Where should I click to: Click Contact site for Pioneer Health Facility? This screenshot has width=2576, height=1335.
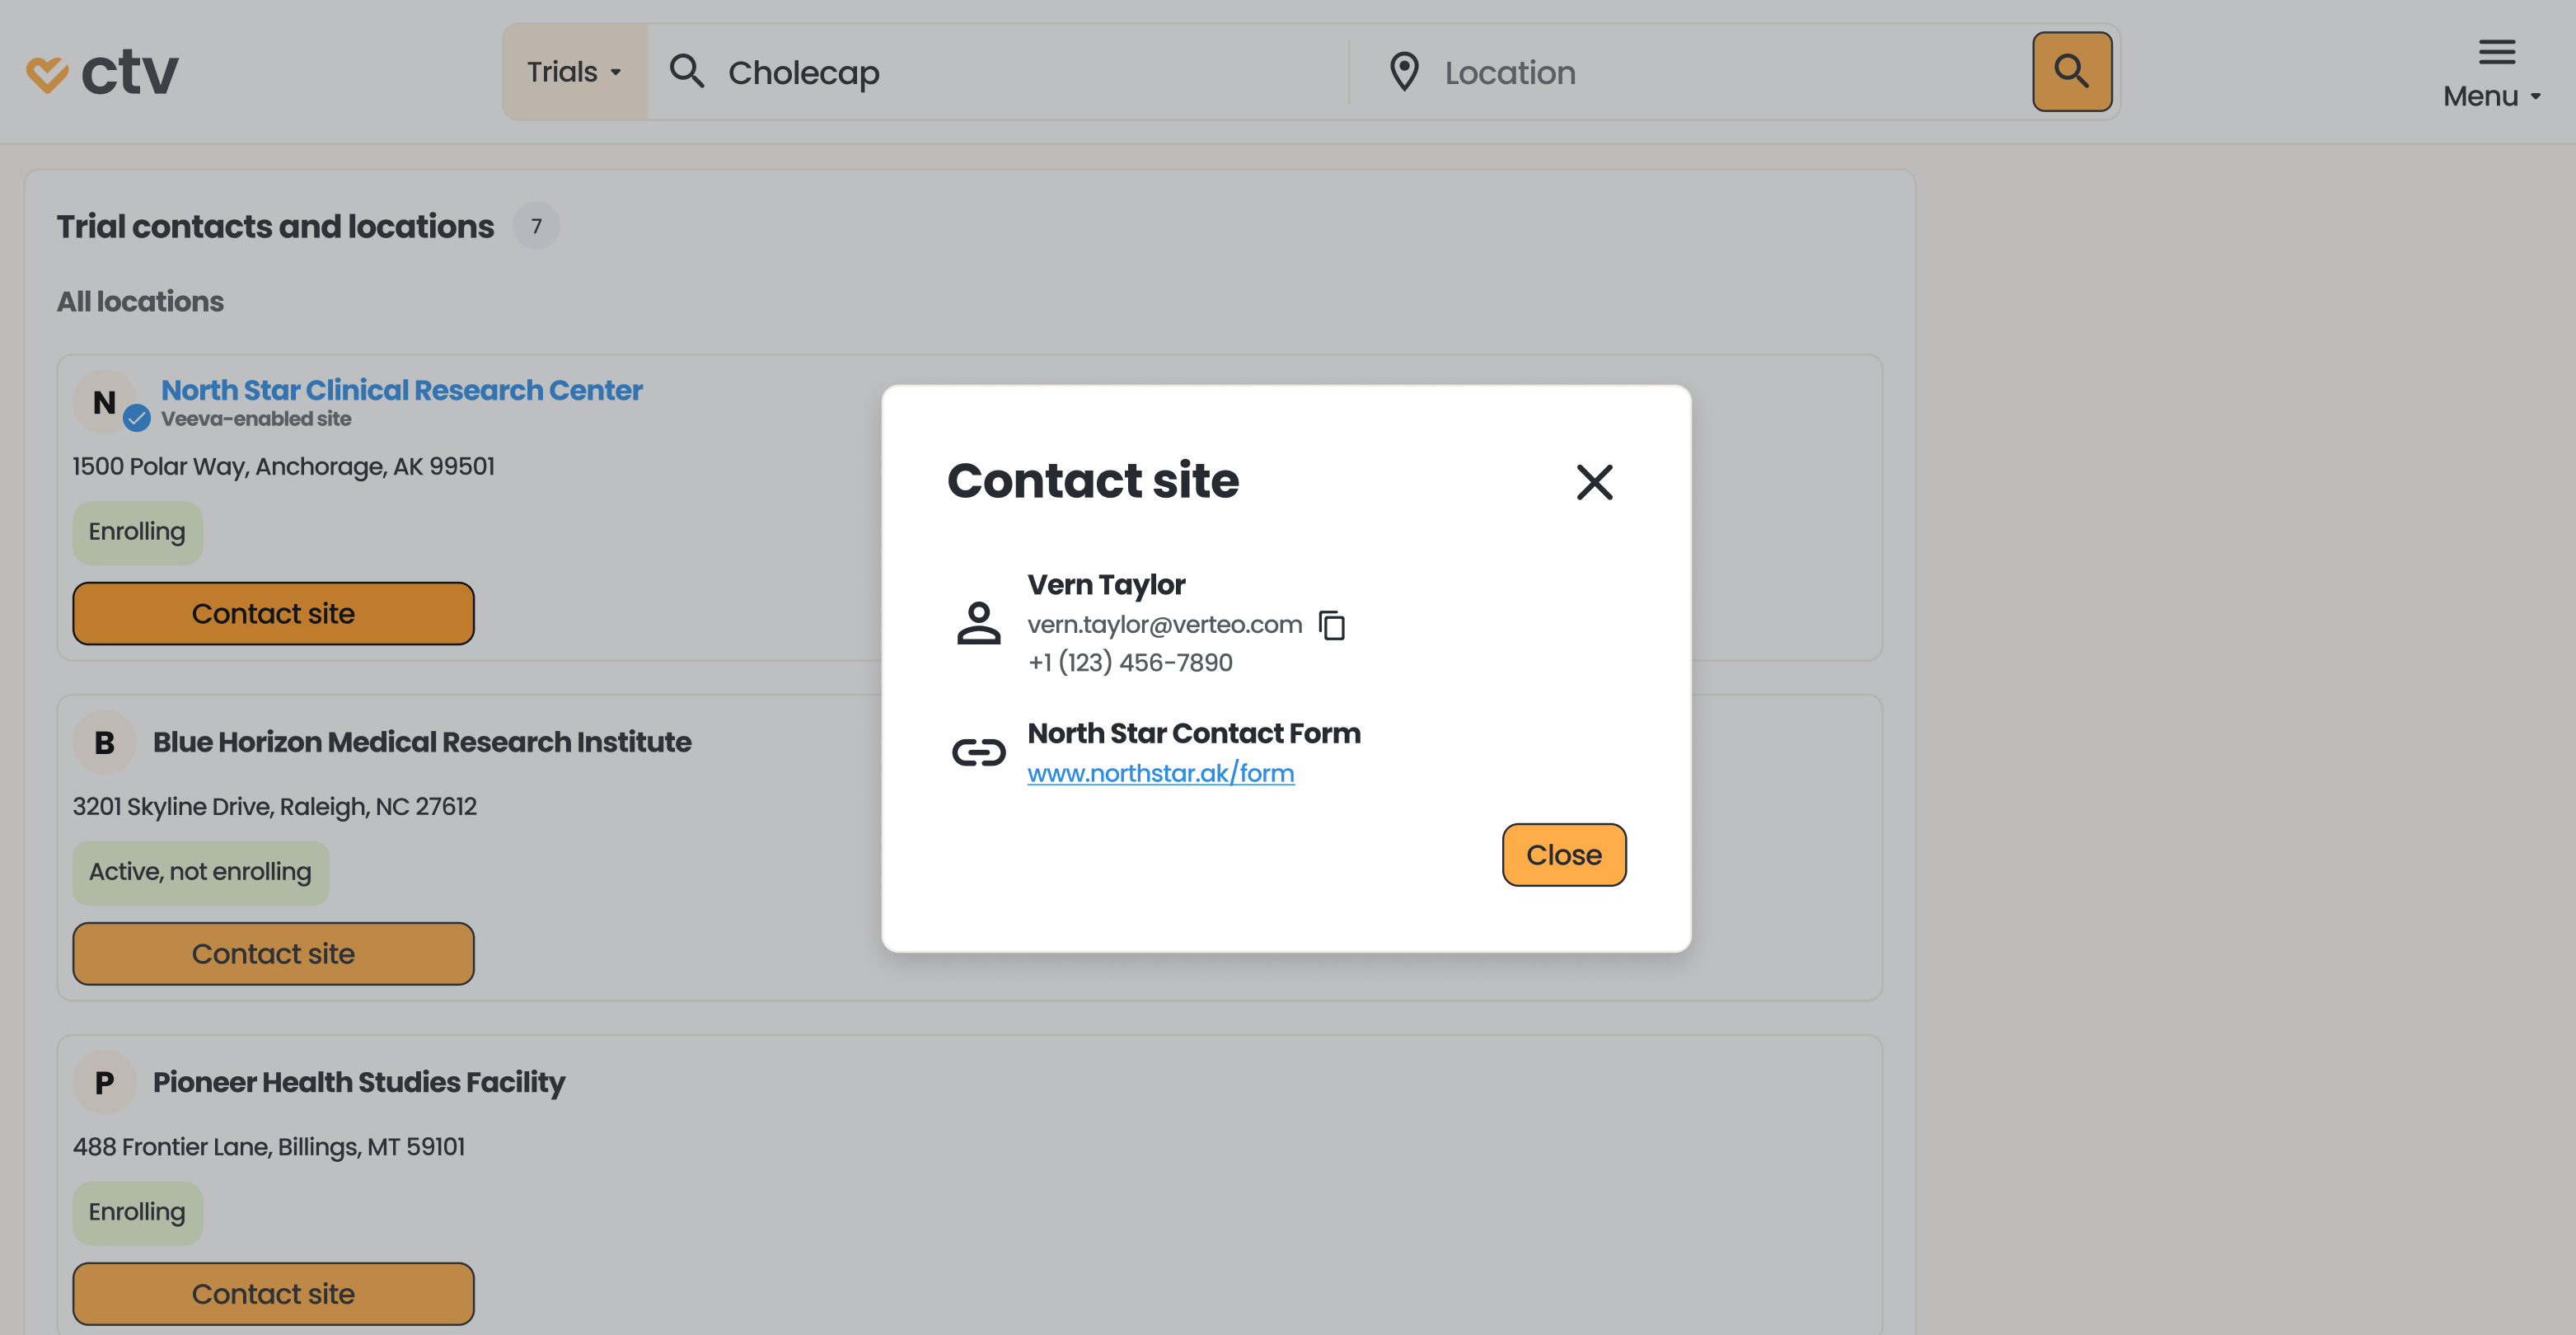pos(273,1293)
